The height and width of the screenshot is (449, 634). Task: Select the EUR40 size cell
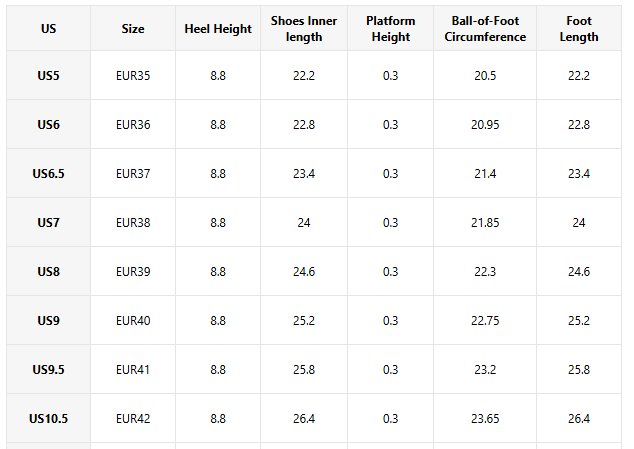click(133, 320)
